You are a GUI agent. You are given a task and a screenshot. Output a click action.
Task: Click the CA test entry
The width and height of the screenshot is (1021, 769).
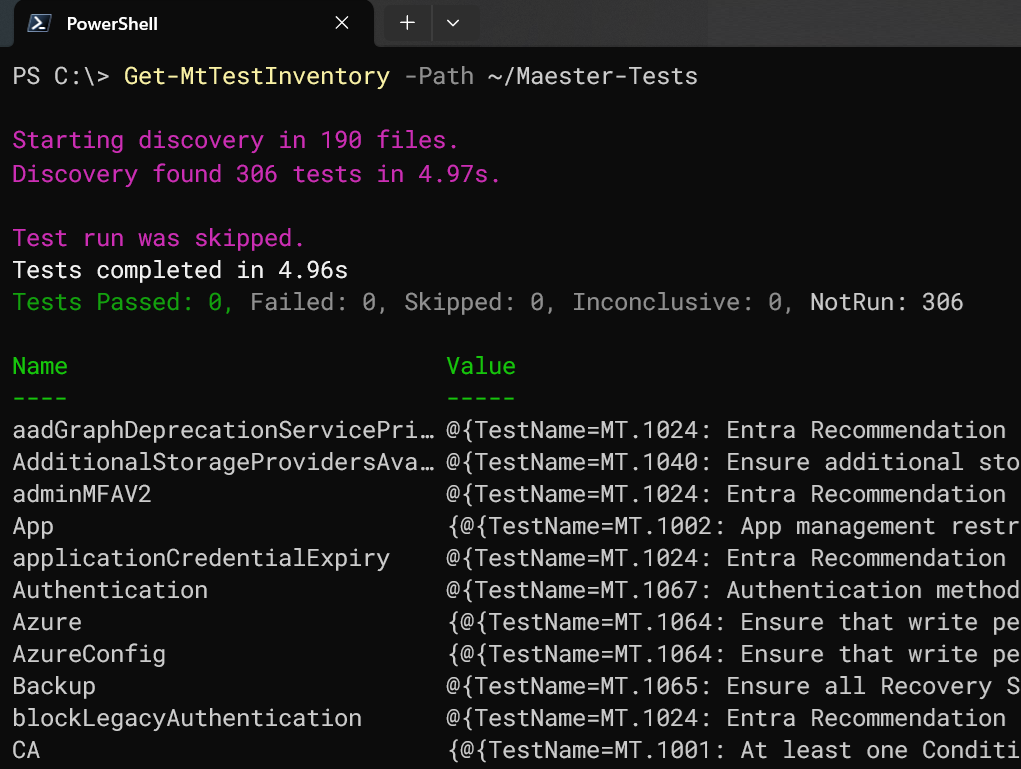point(24,750)
